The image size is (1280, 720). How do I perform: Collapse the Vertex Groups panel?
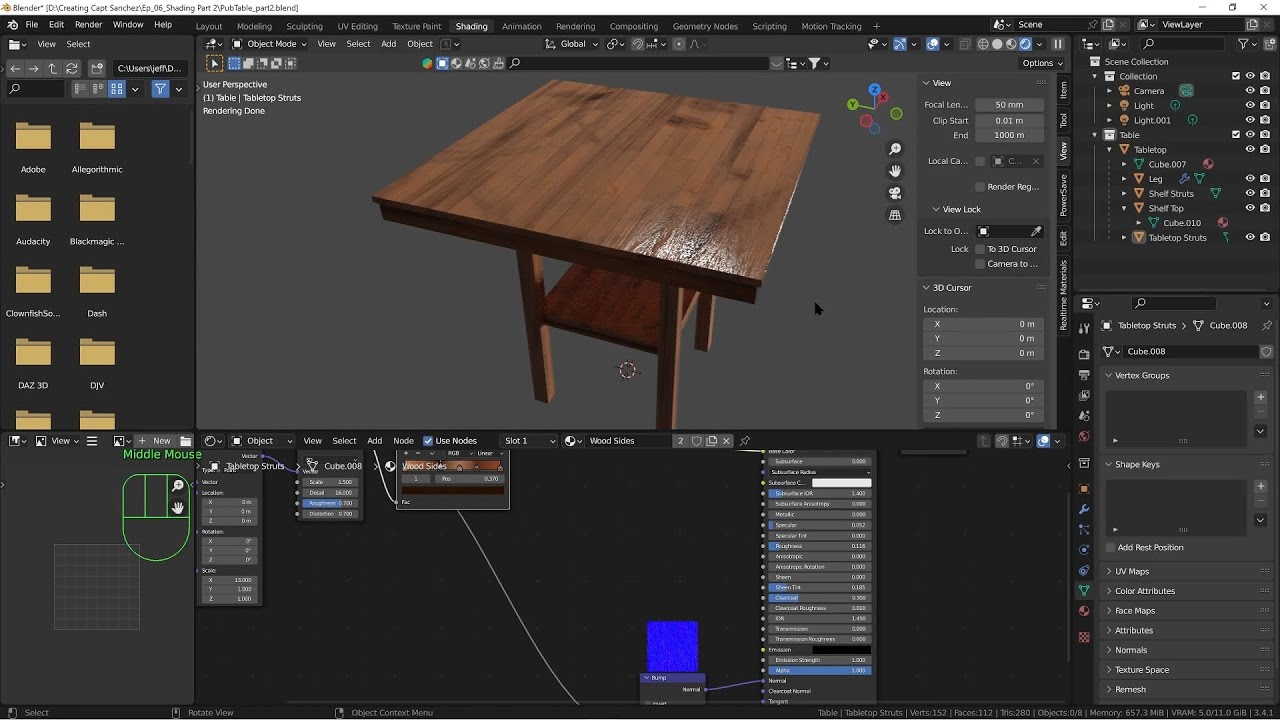click(1142, 375)
